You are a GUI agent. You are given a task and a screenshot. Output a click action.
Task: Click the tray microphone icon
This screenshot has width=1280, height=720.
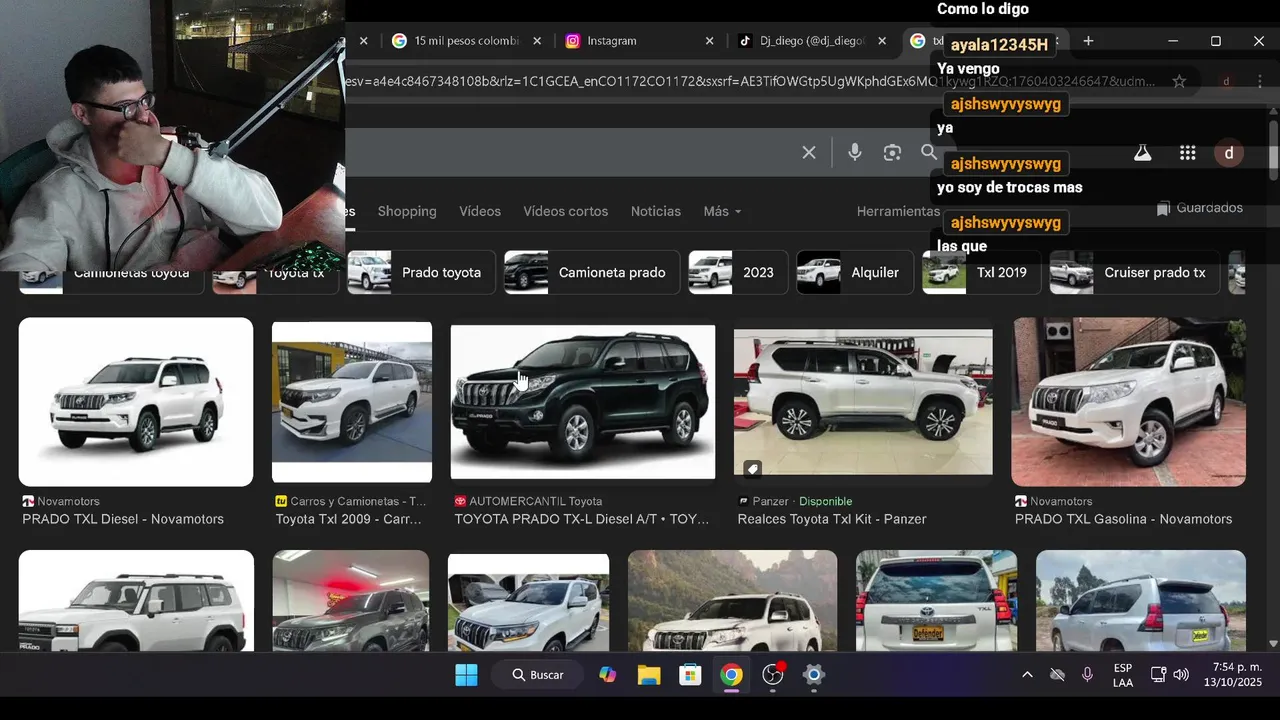click(1087, 675)
